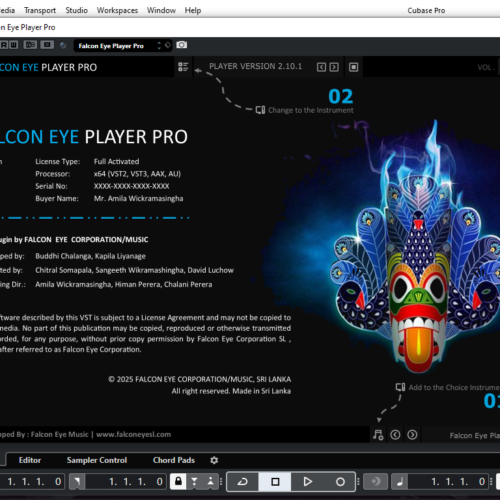Toggle the A/B settings comparison button
This screenshot has width=500, height=500.
click(x=30, y=45)
